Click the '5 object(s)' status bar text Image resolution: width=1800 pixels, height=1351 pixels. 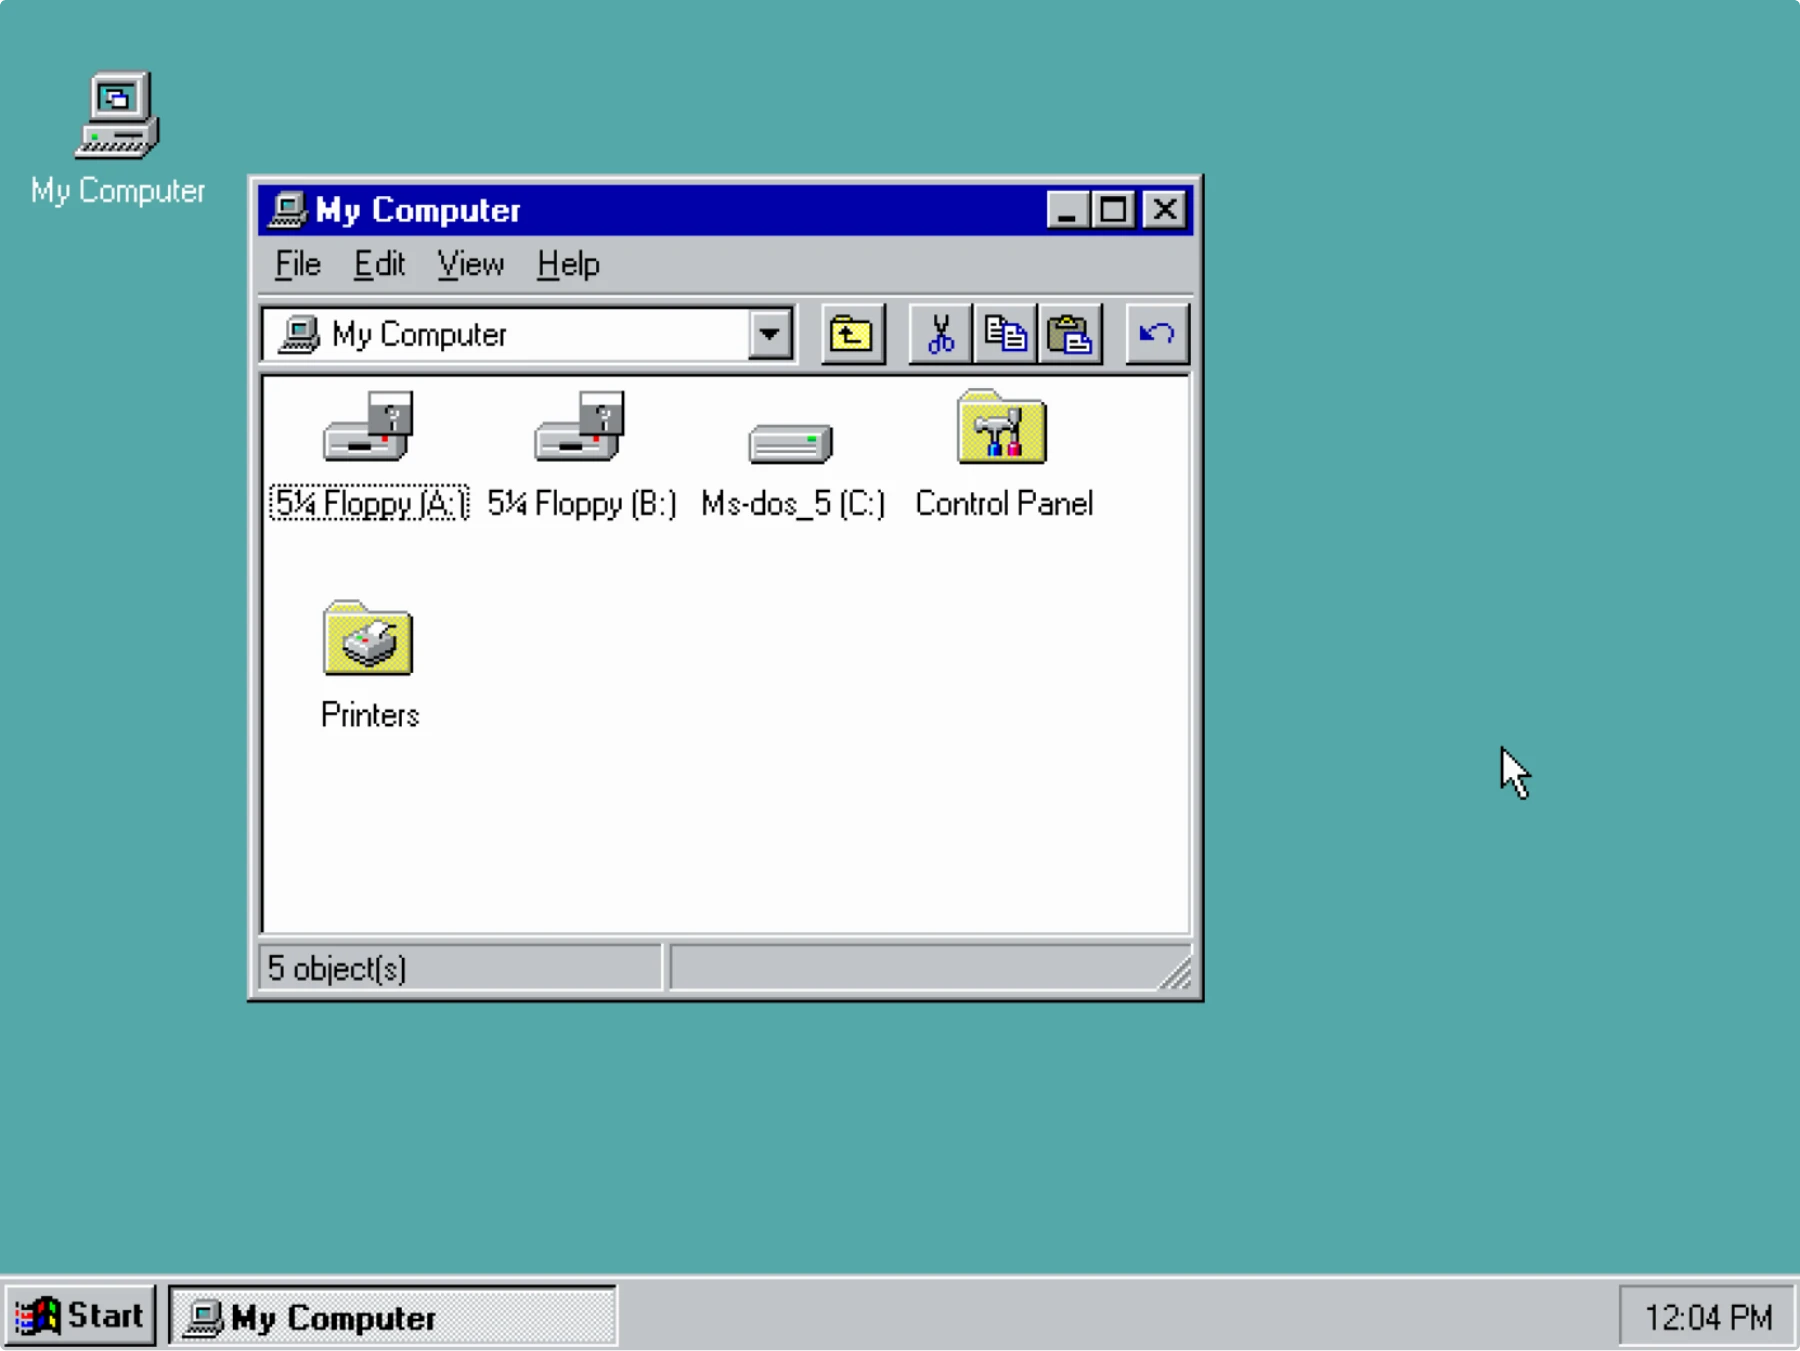[x=337, y=968]
